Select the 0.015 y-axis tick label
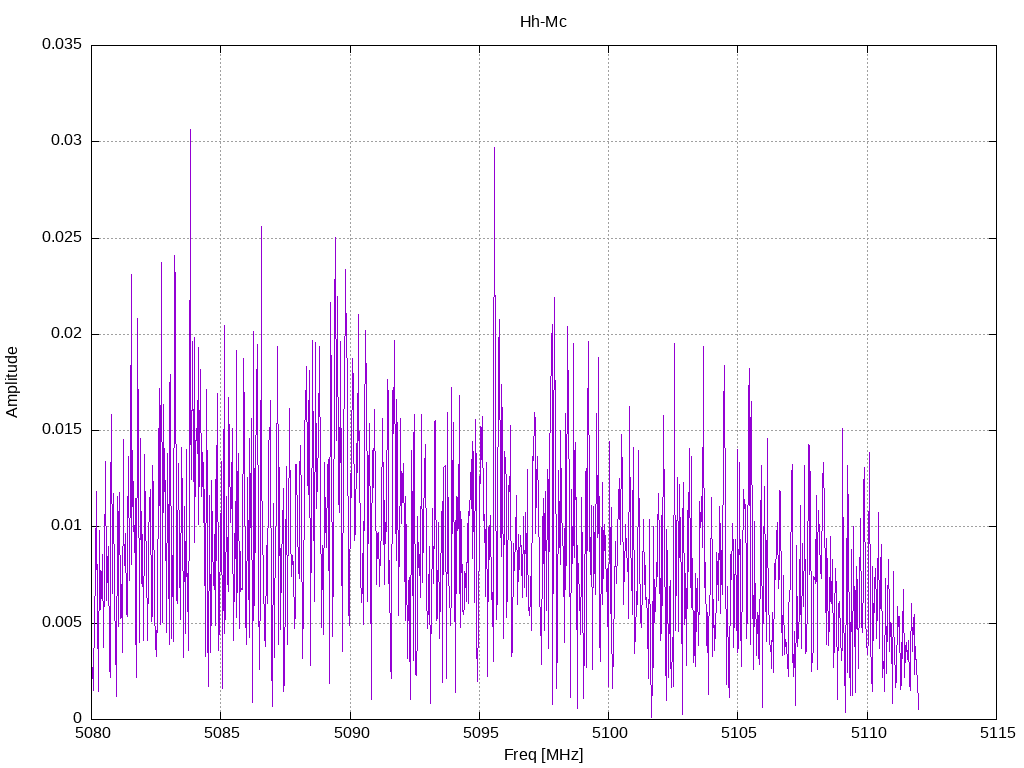Screen dimensions: 1024x768 [61, 430]
